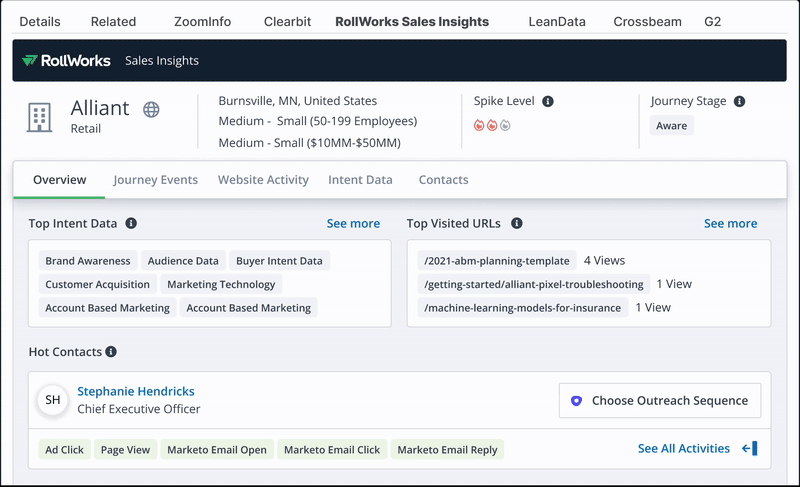
Task: Click the Hot Contacts info icon
Action: (x=111, y=351)
